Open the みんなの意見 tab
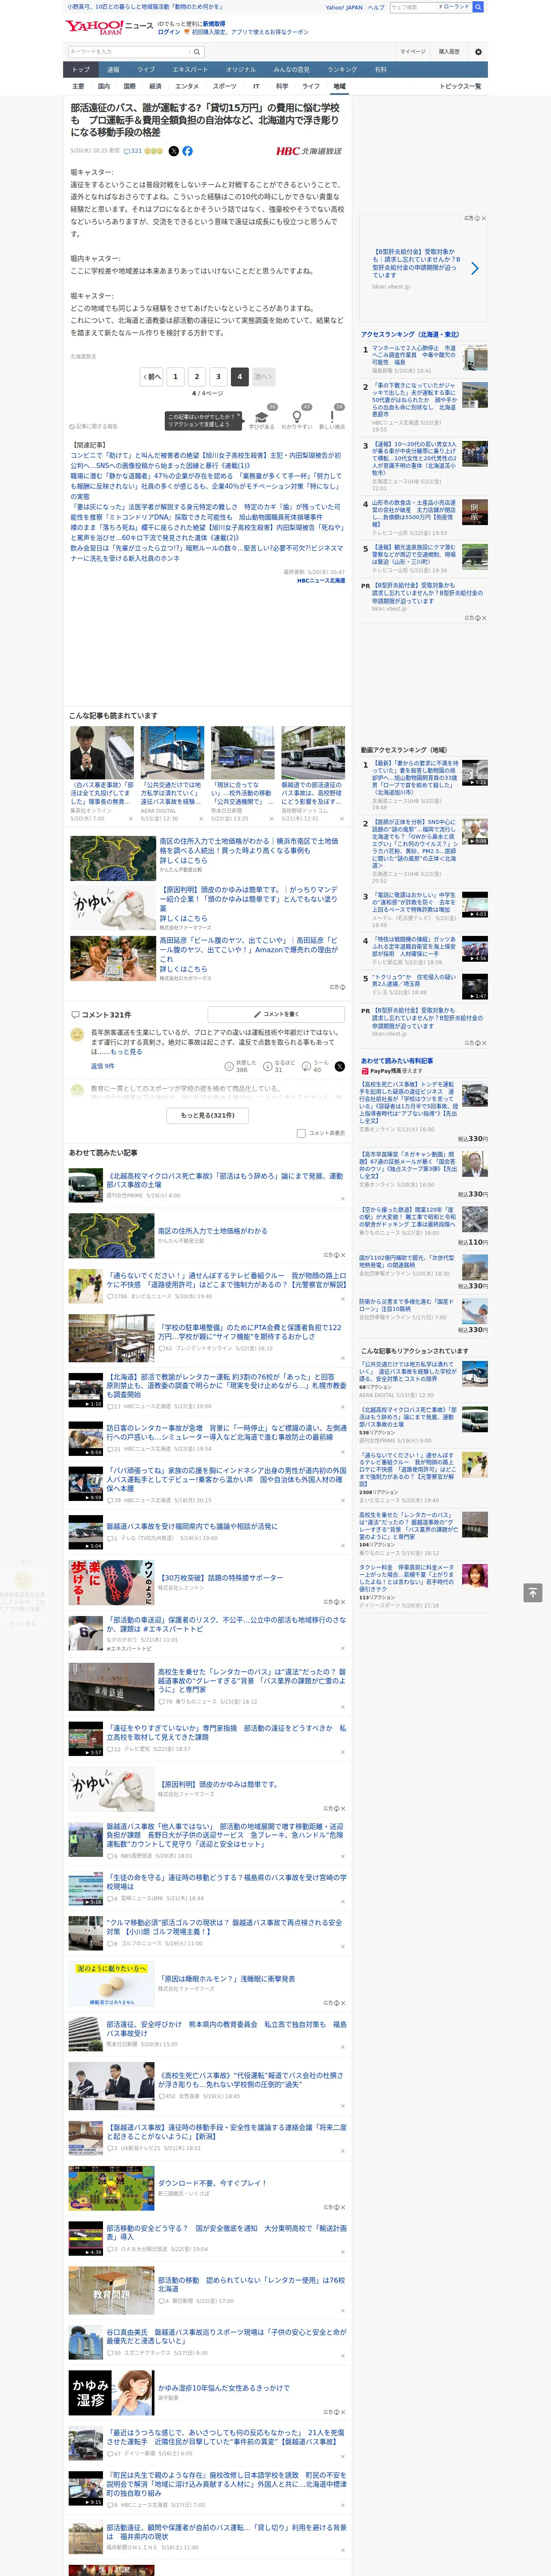 (x=292, y=69)
